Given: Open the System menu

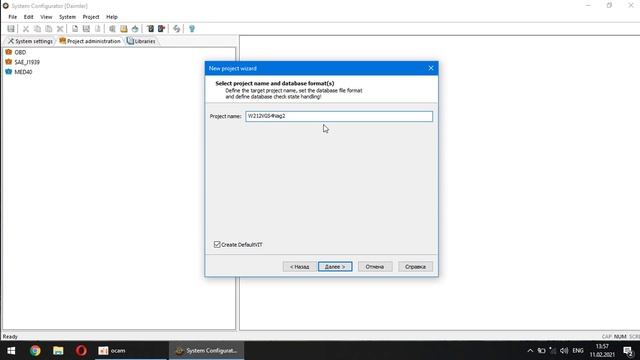Looking at the screenshot, I should [x=67, y=17].
